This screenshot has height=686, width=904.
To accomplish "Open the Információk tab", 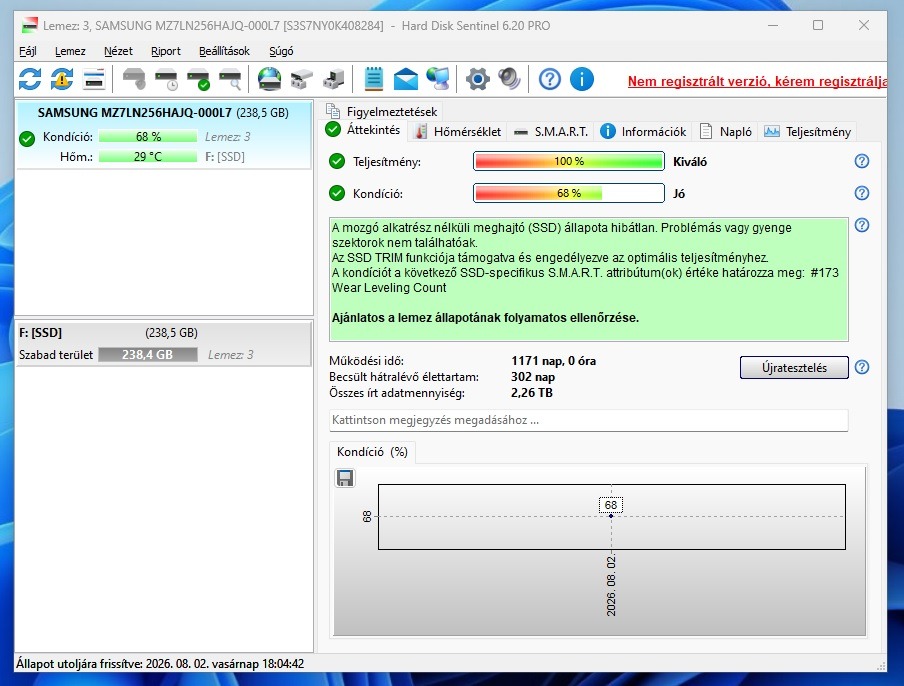I will tap(643, 132).
